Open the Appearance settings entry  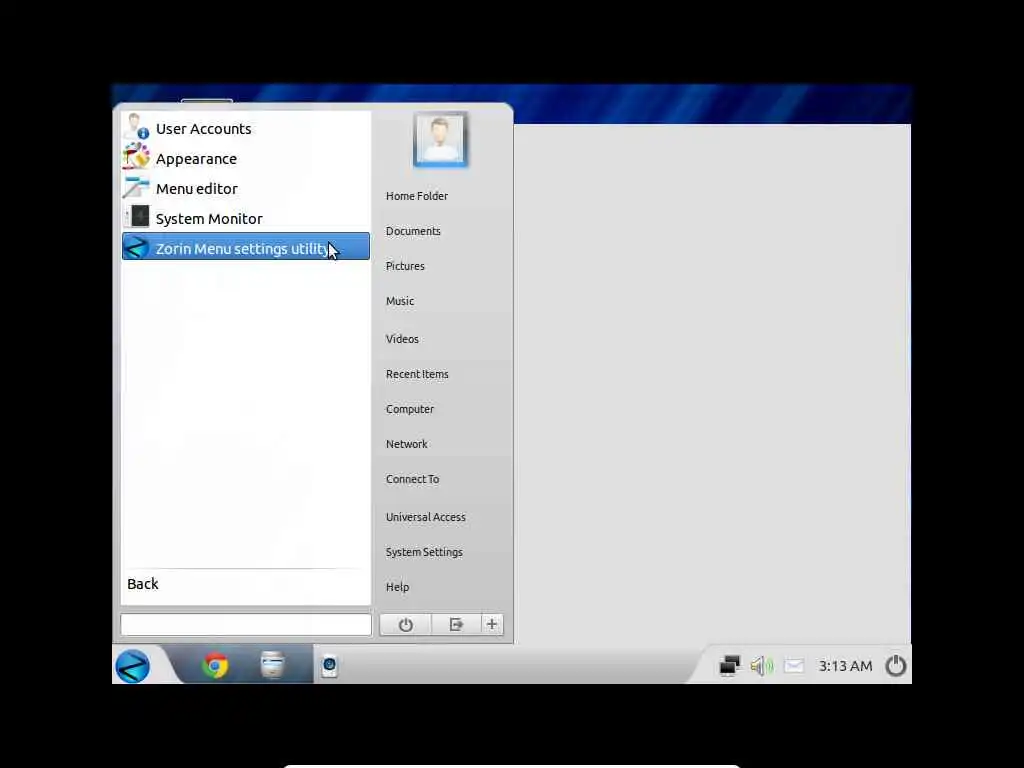click(x=246, y=159)
